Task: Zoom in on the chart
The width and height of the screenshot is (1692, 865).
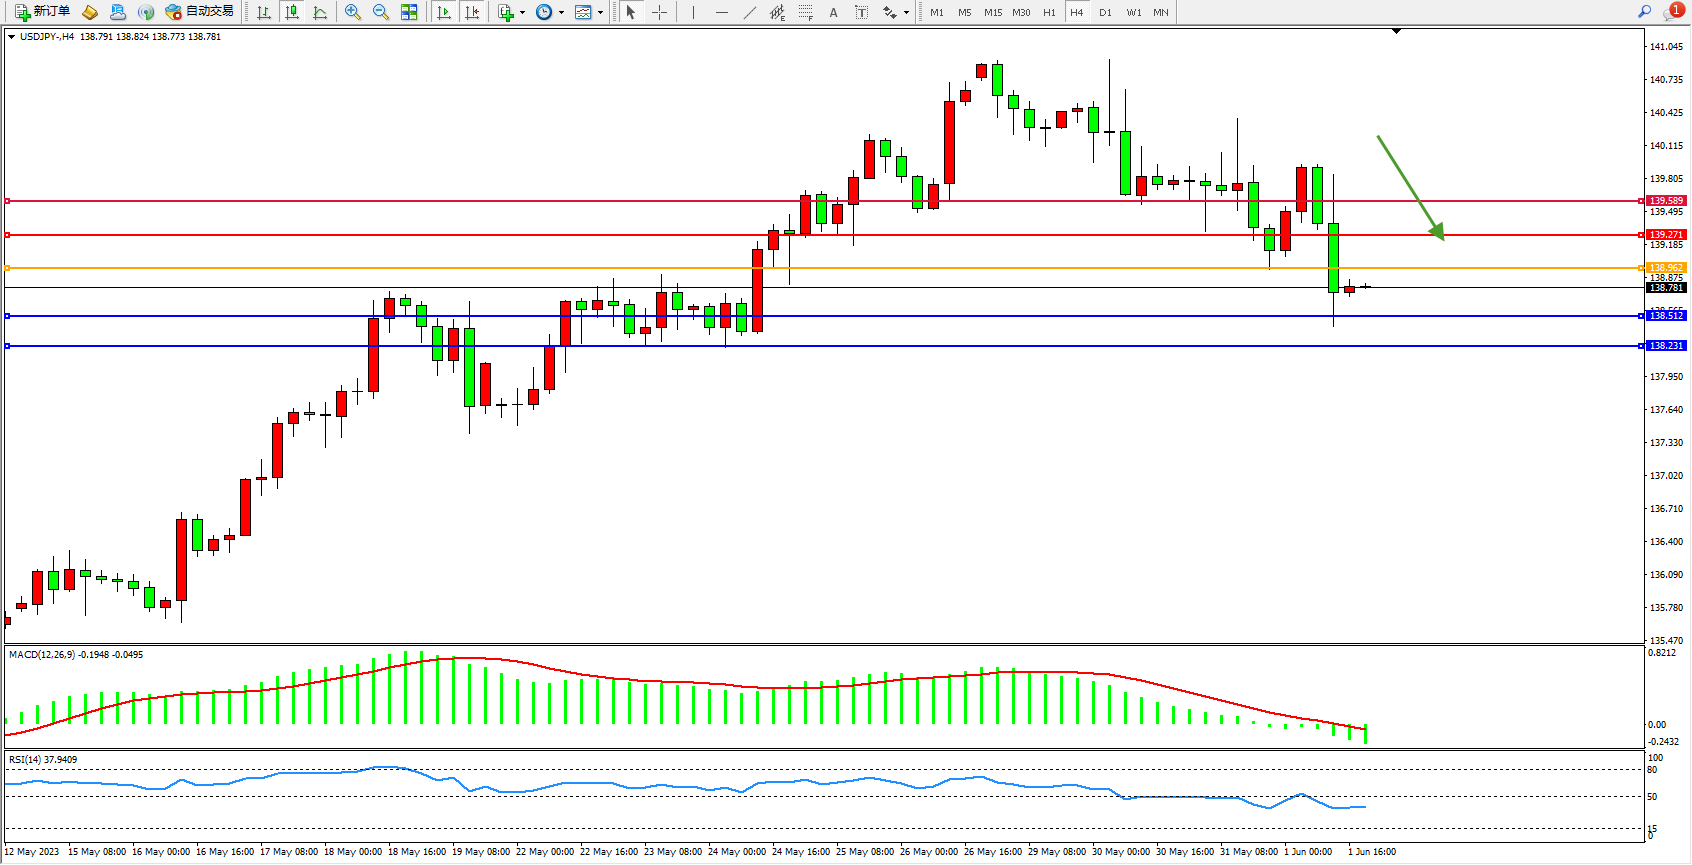Action: tap(352, 12)
